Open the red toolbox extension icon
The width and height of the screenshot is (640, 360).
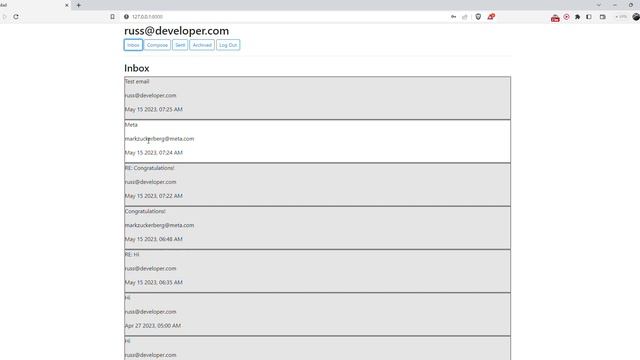pos(555,18)
